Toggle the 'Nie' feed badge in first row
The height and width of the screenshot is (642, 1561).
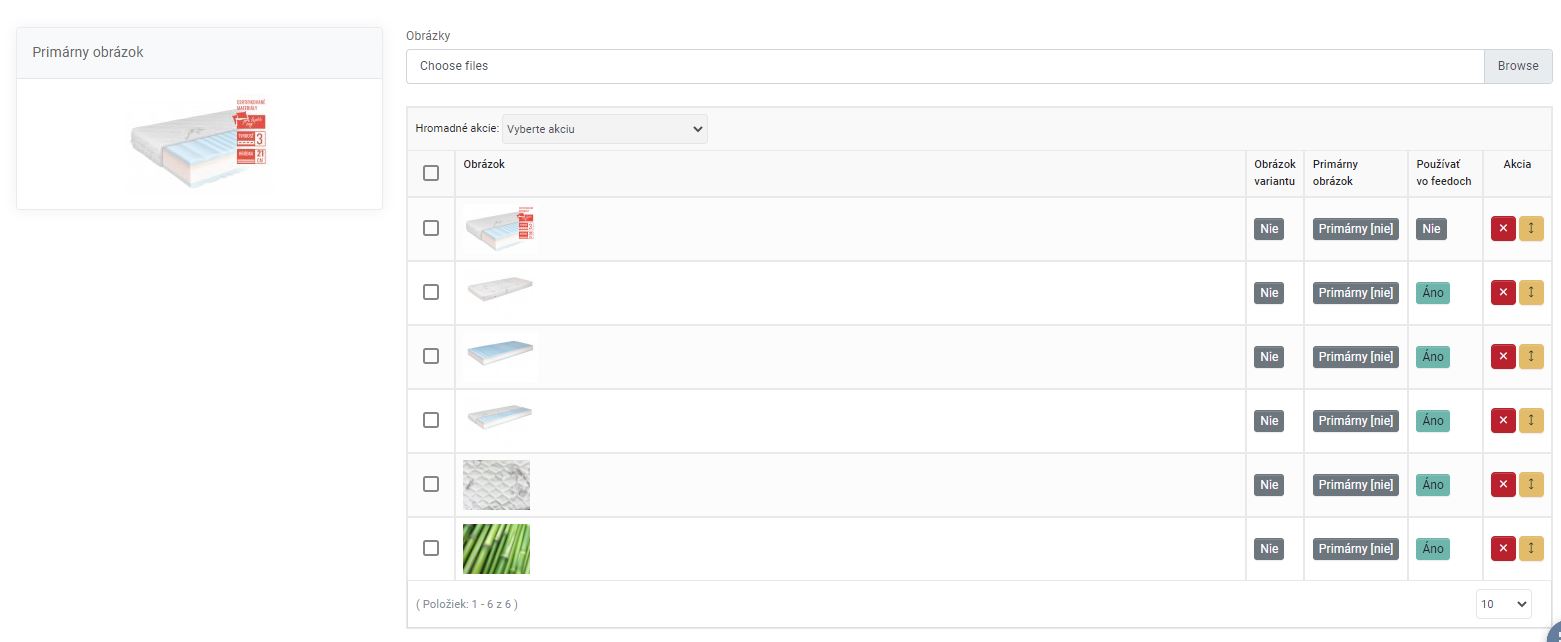coord(1431,229)
